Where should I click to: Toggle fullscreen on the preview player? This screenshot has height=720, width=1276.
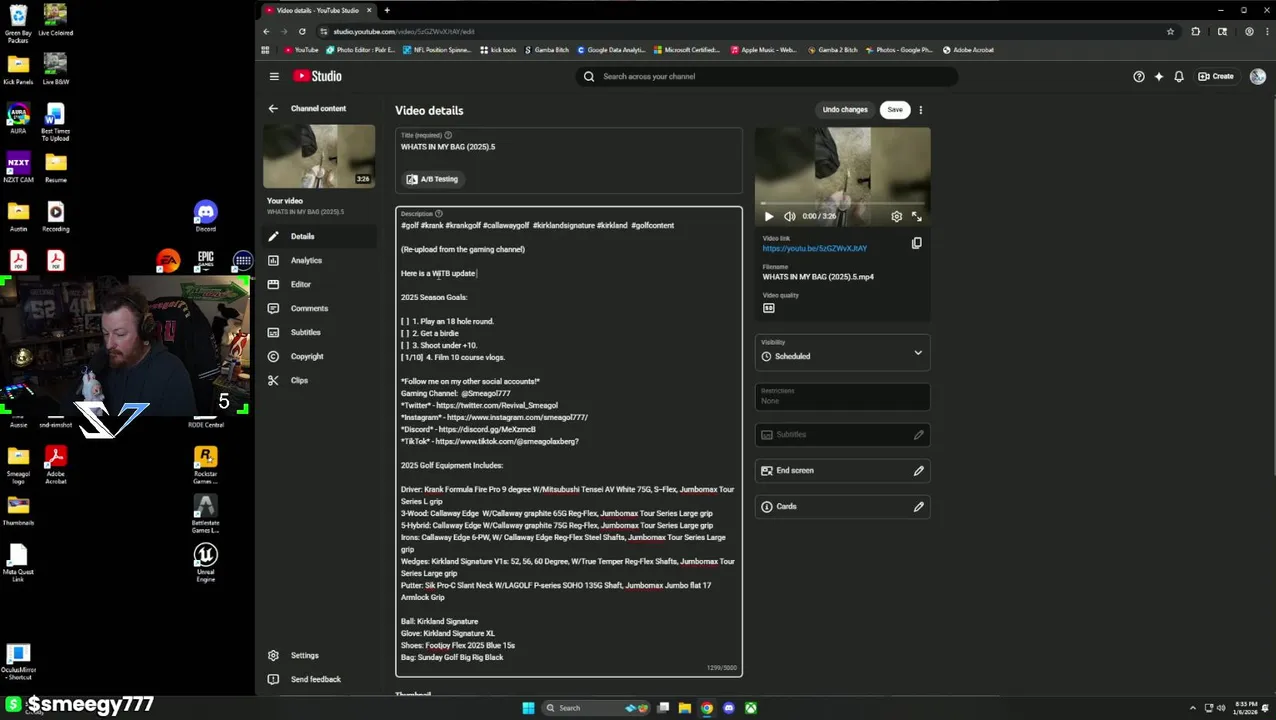point(916,216)
